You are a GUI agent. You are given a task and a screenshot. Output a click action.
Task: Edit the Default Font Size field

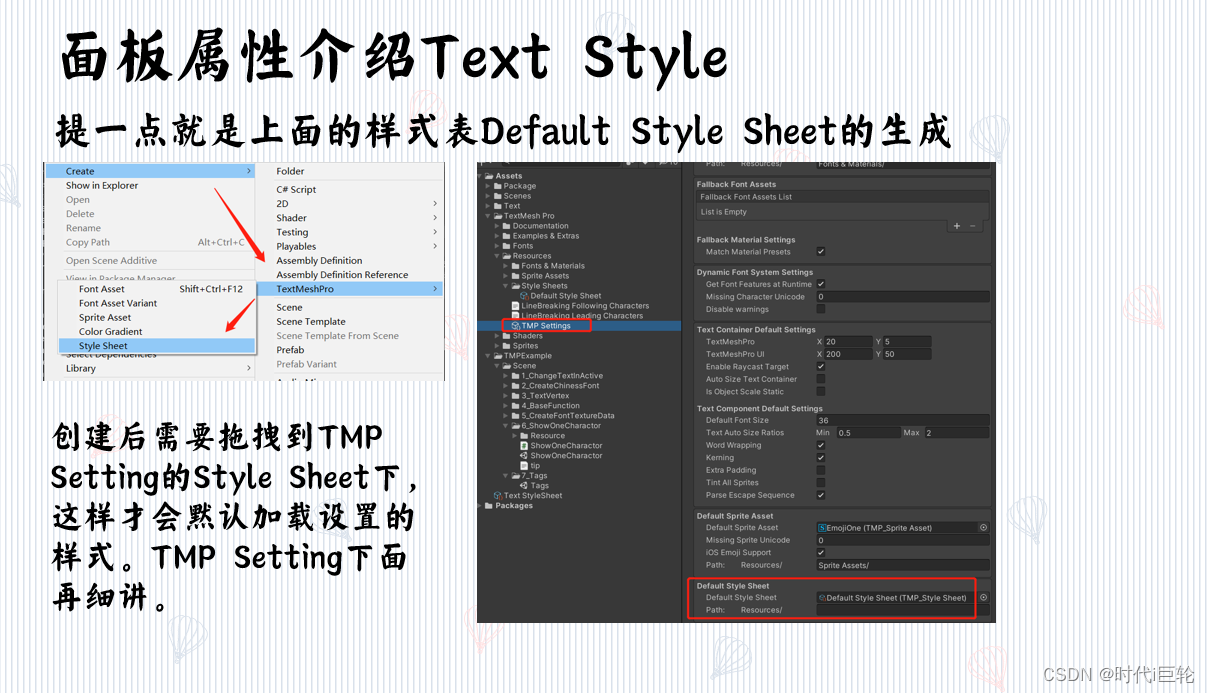pyautogui.click(x=903, y=420)
